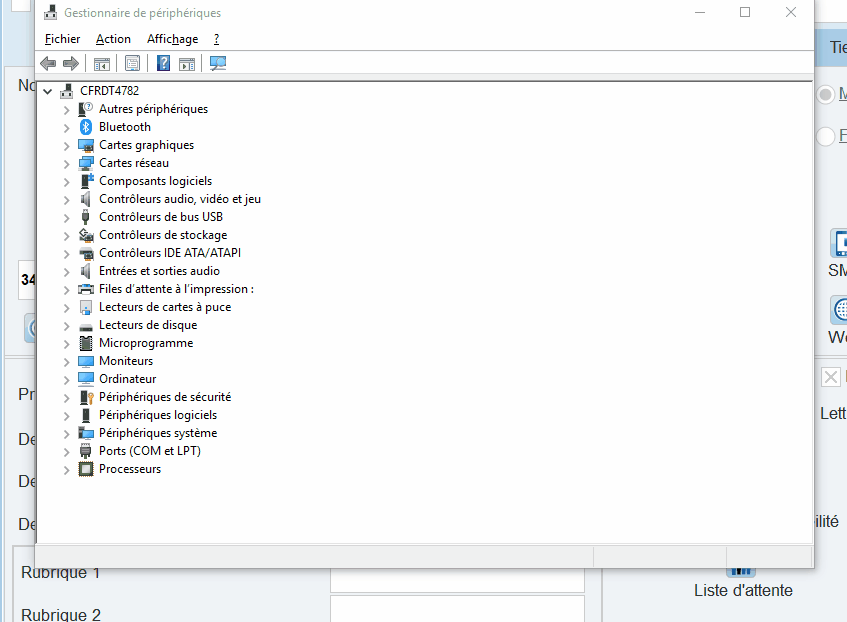847x622 pixels.
Task: Minimize the Gestionnaire de périphériques window
Action: click(700, 12)
